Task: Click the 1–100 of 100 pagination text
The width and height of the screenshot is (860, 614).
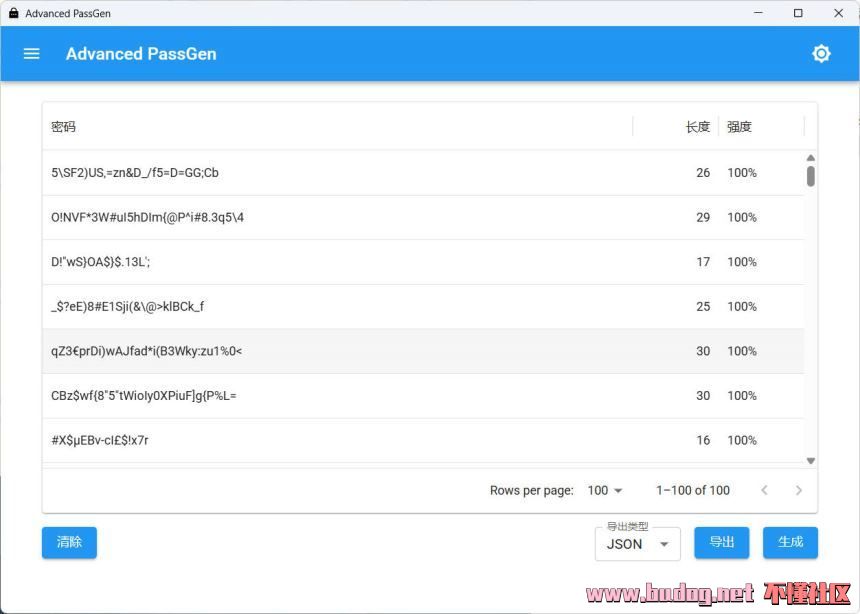Action: coord(693,490)
